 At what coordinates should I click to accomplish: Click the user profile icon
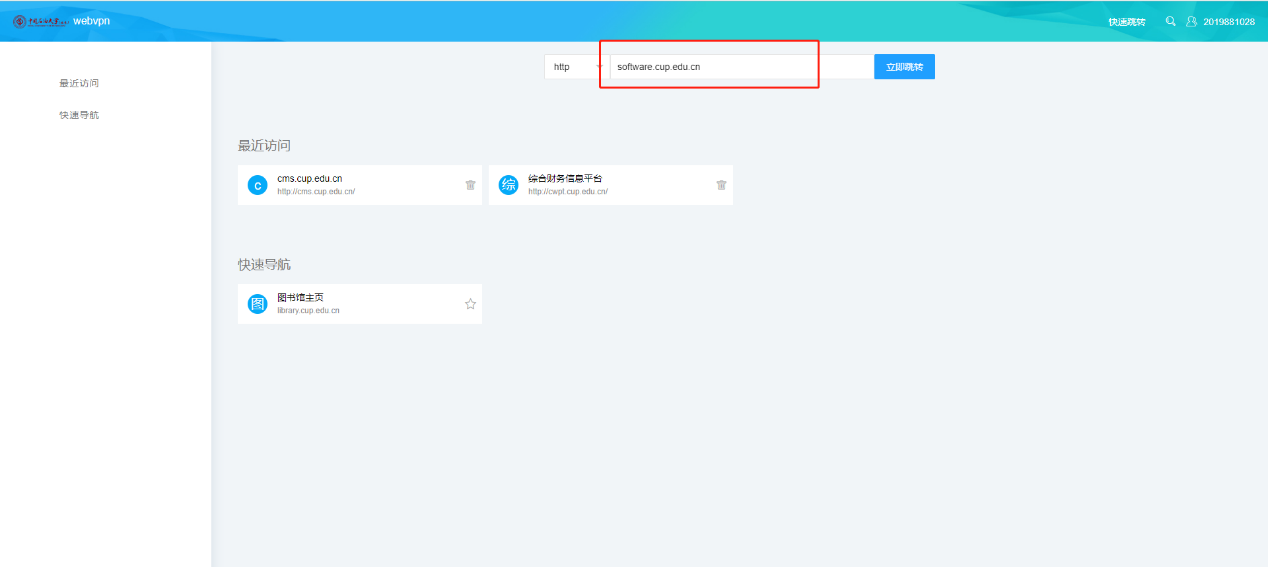click(x=1191, y=21)
